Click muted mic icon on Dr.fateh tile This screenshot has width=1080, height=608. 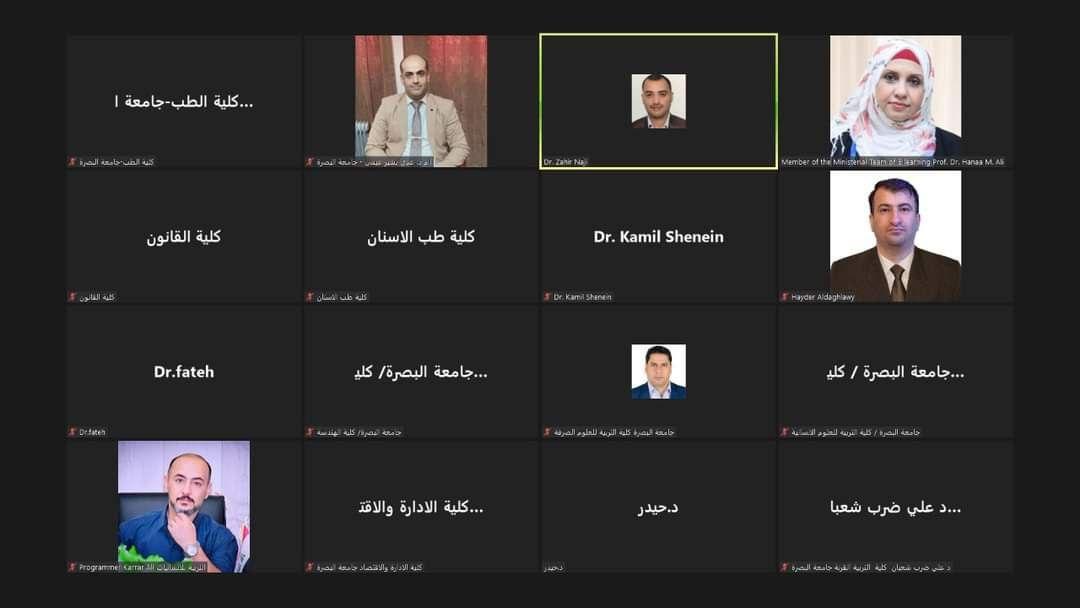(x=72, y=432)
